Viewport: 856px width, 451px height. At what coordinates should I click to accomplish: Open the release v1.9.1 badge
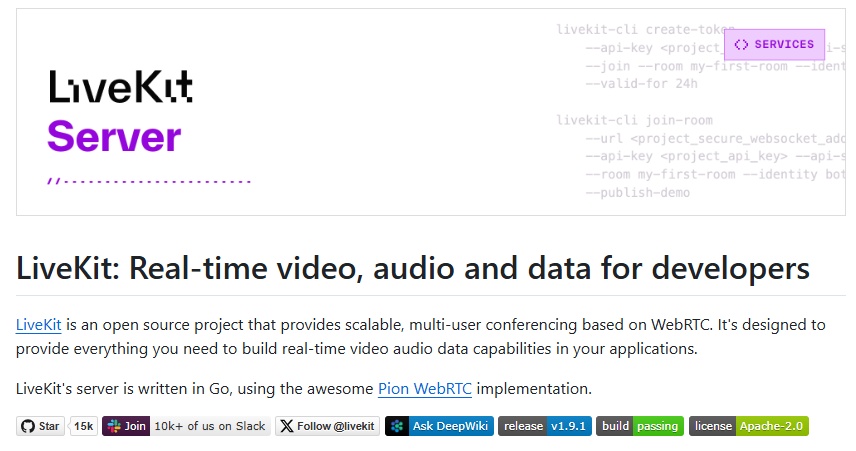(x=545, y=426)
